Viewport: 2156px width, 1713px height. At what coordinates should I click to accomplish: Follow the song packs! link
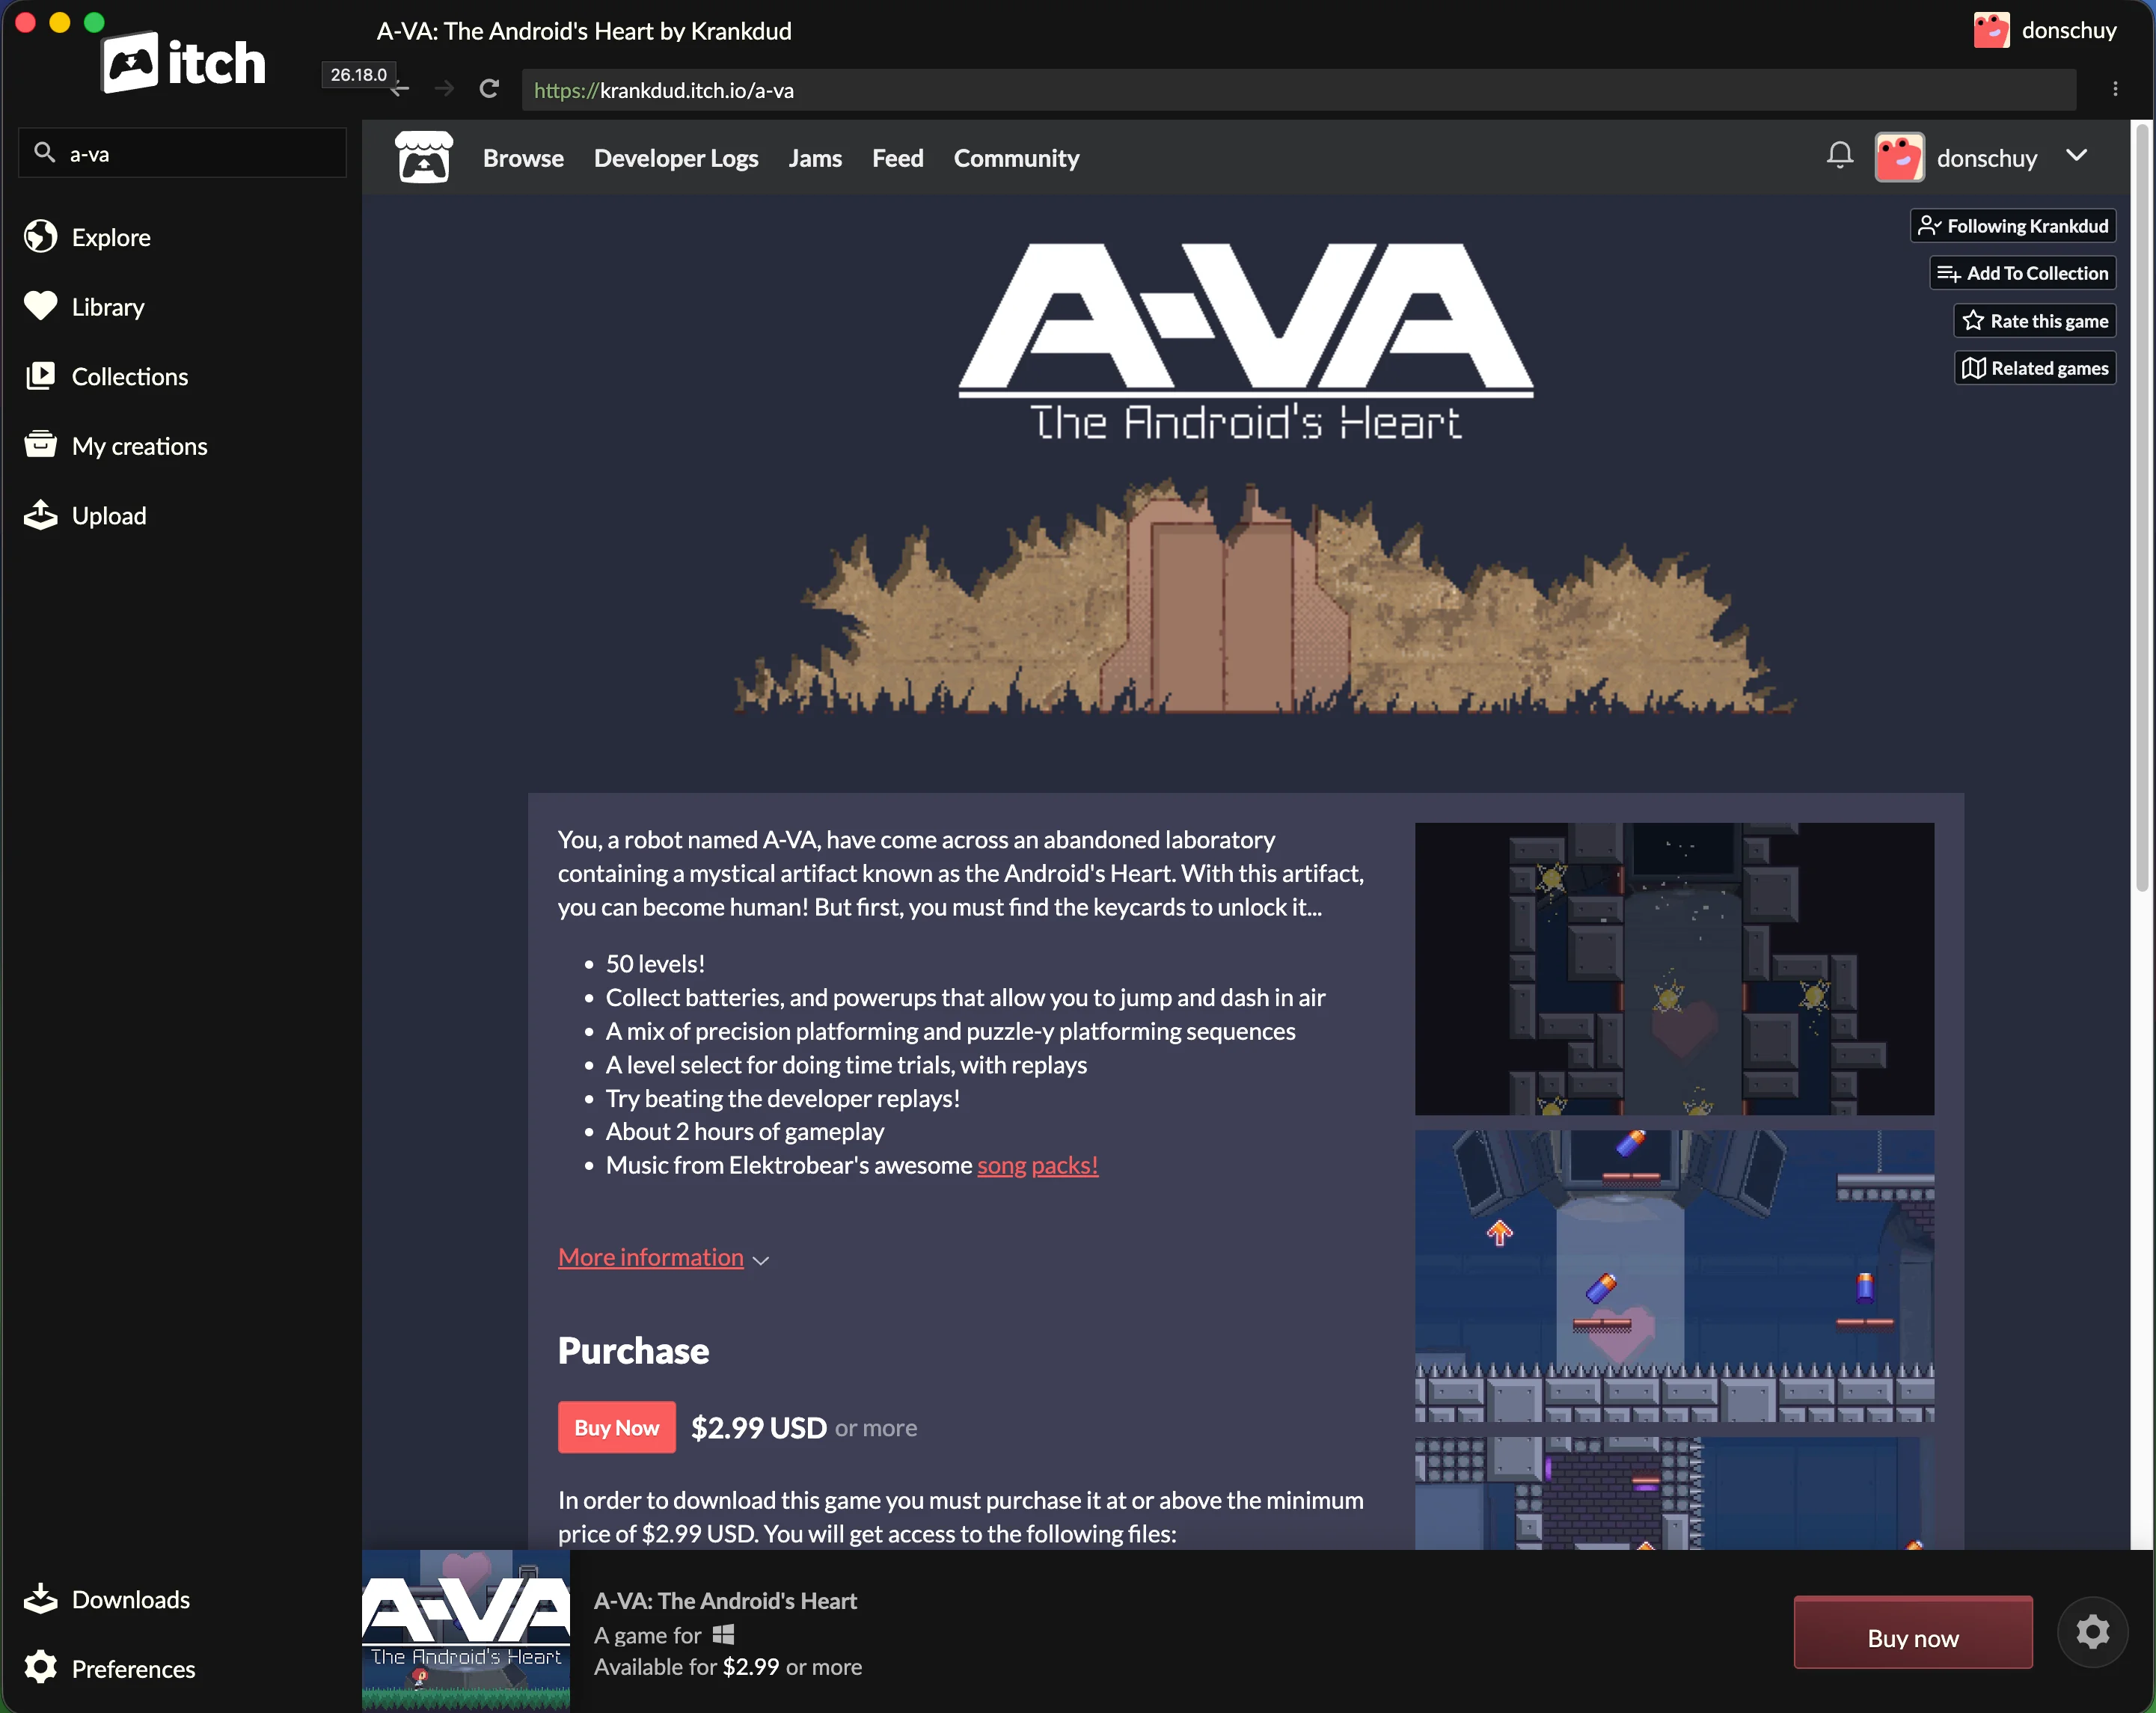pyautogui.click(x=1038, y=1165)
